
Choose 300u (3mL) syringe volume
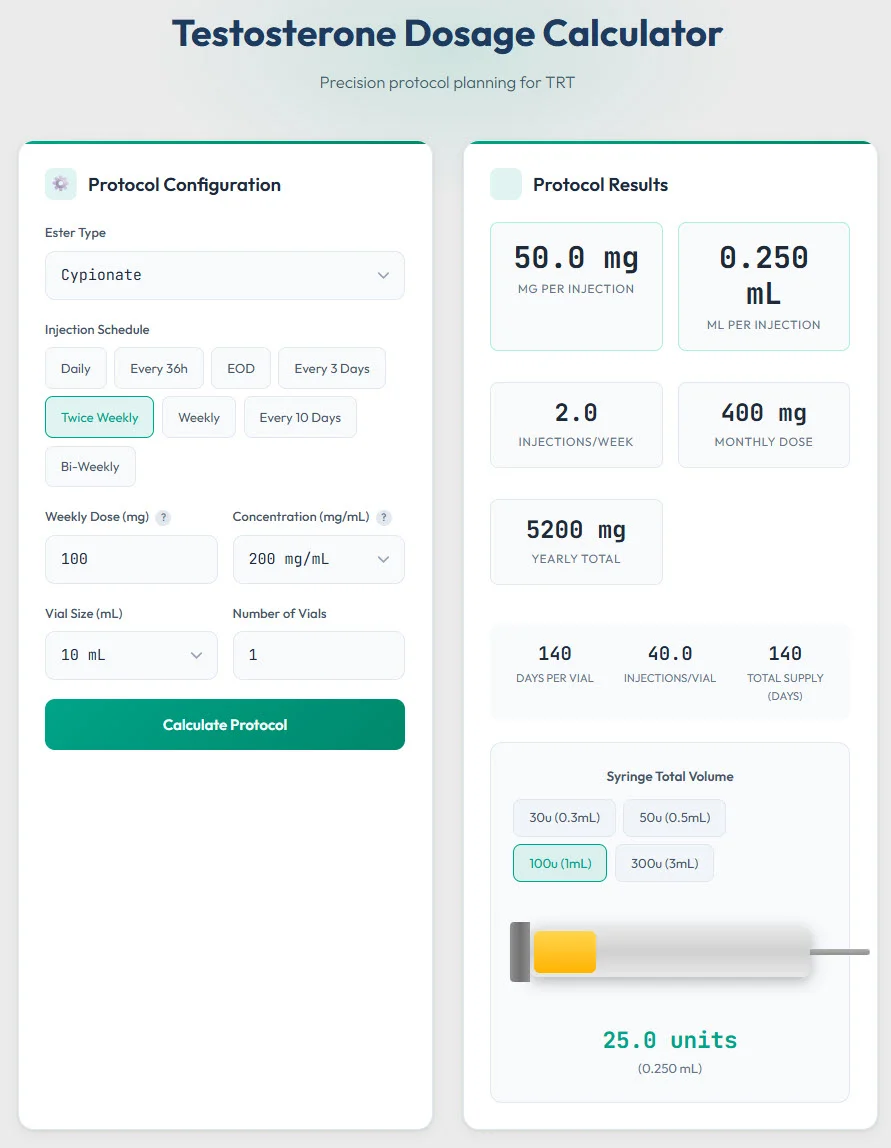pyautogui.click(x=664, y=862)
